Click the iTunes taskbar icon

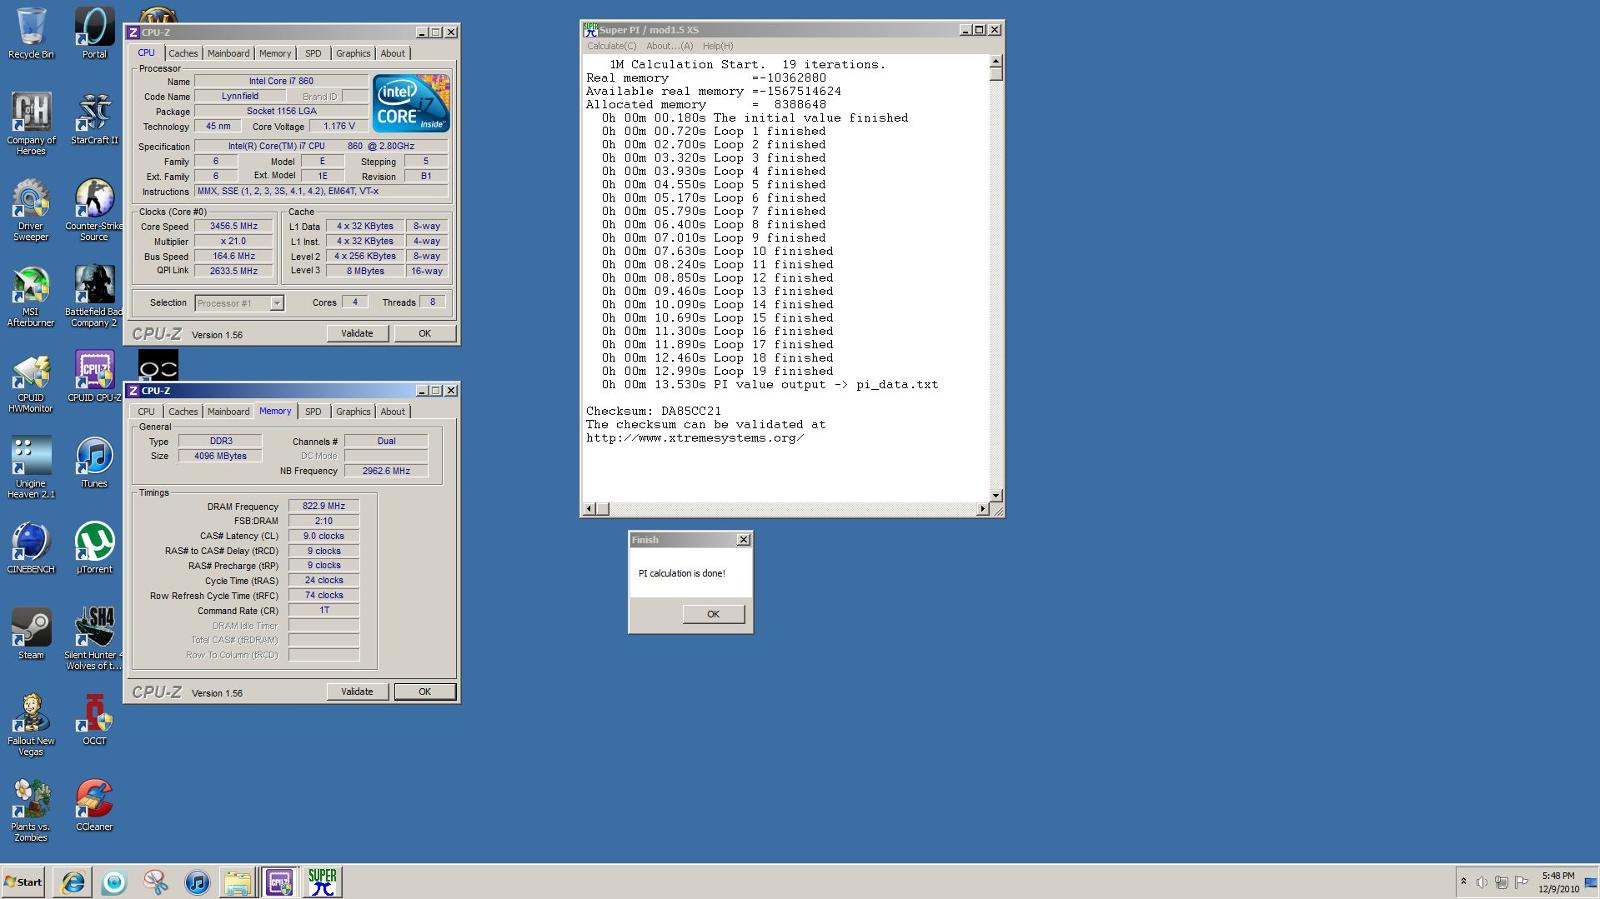coord(197,882)
